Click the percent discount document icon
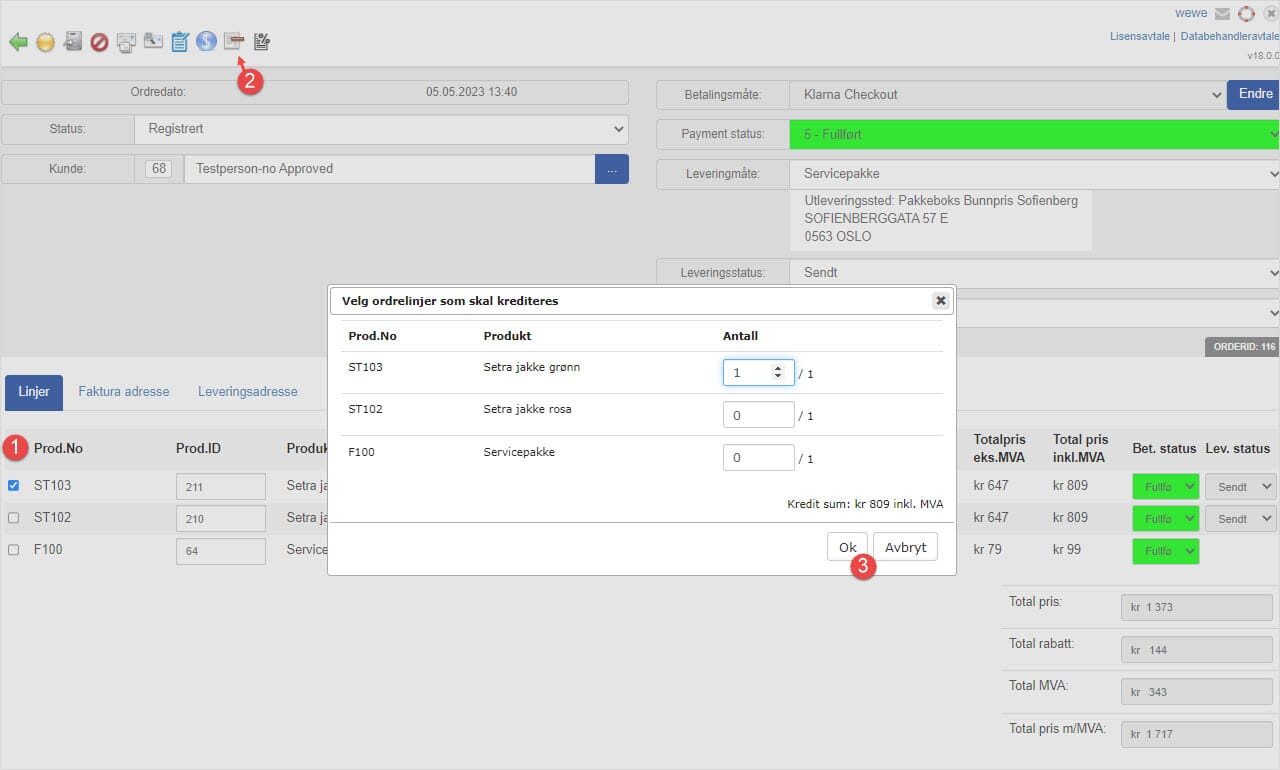This screenshot has width=1280, height=770. pyautogui.click(x=261, y=42)
